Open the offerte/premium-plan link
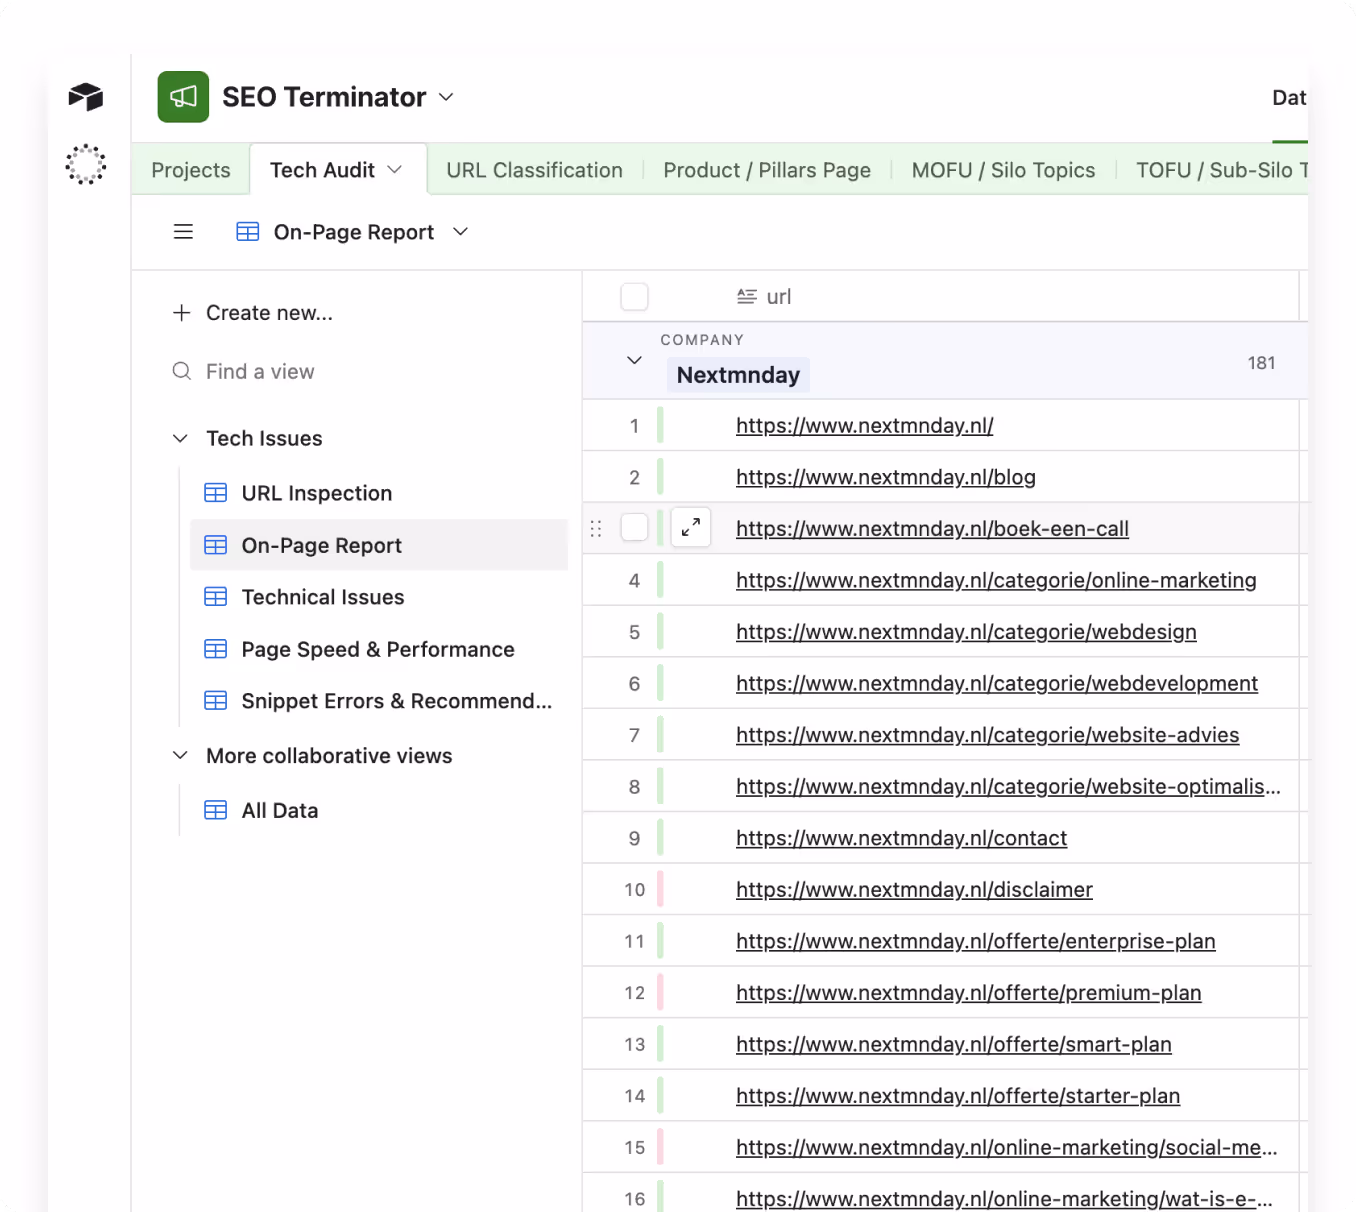Image resolution: width=1356 pixels, height=1212 pixels. pos(969,993)
